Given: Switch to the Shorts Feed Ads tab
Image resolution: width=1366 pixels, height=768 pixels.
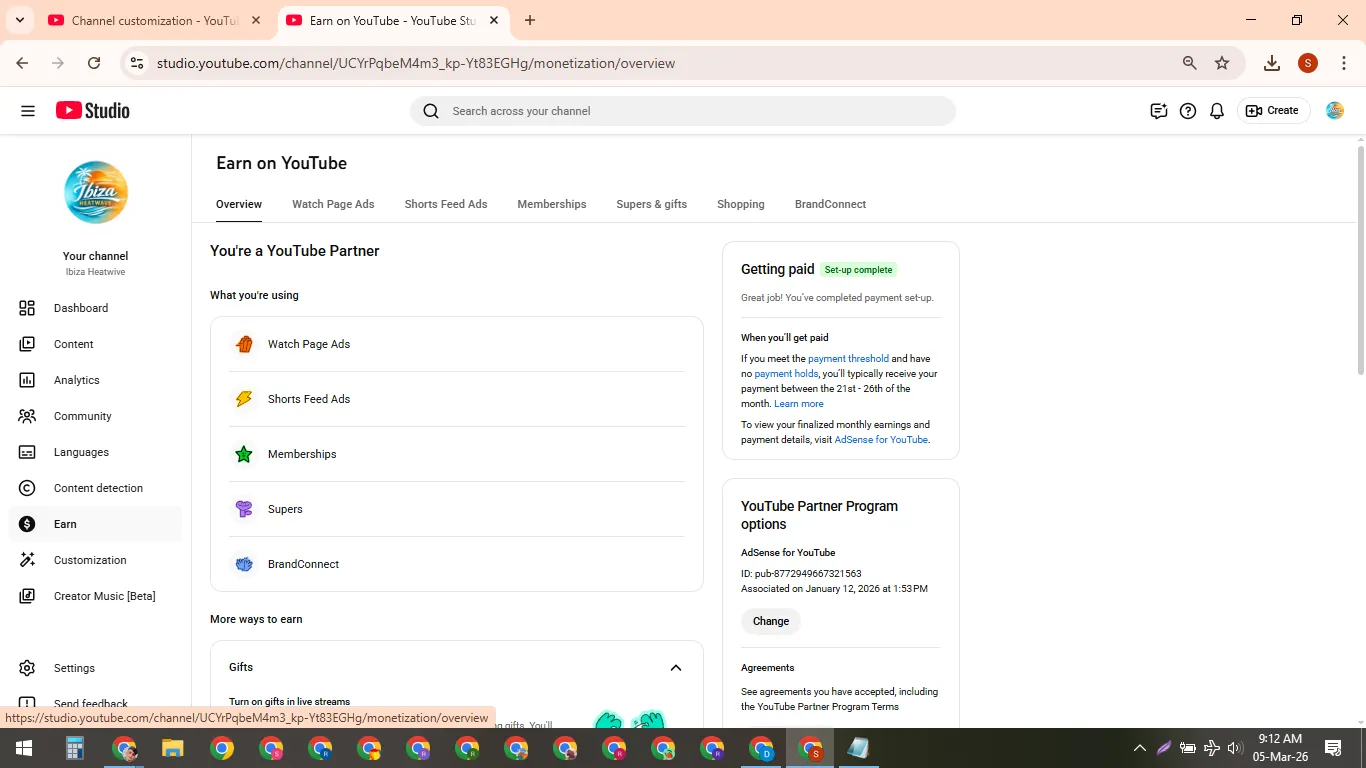Looking at the screenshot, I should coord(446,204).
